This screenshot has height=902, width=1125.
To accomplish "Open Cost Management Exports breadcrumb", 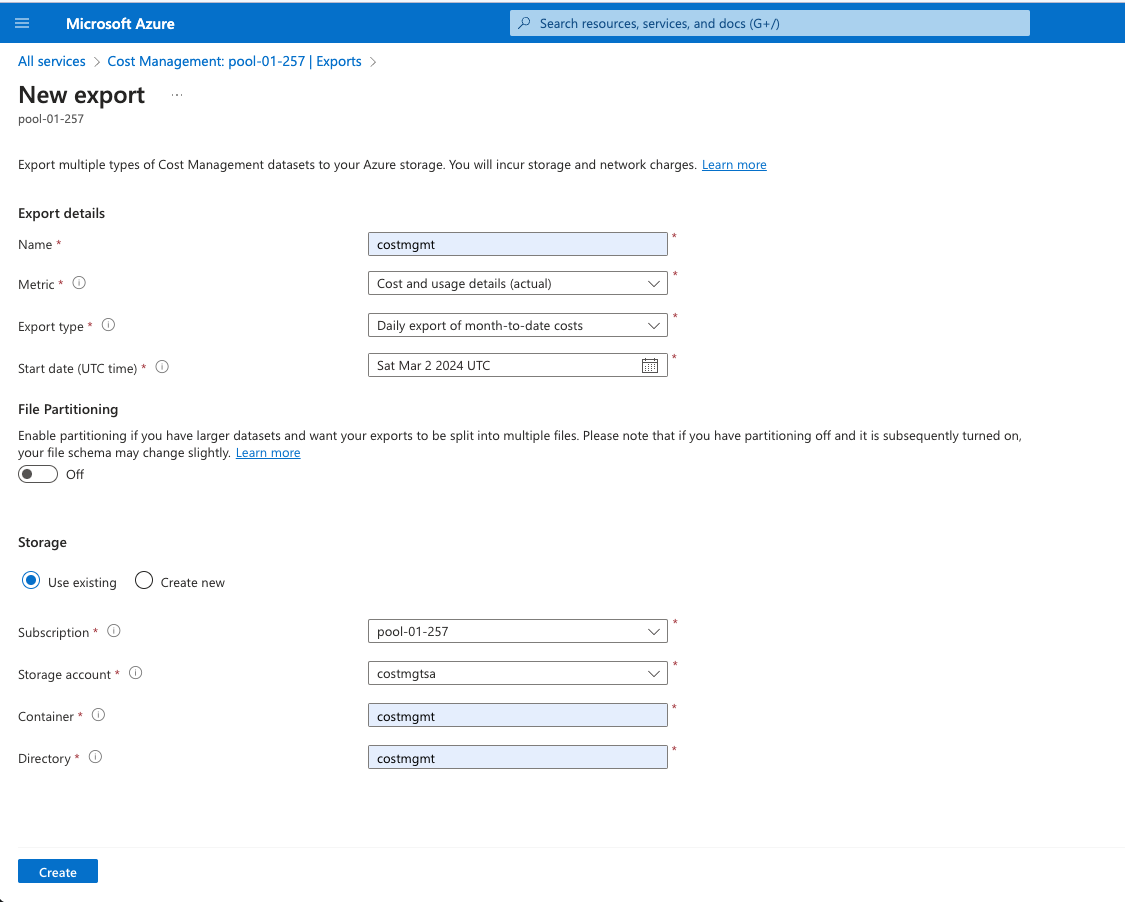I will click(x=234, y=61).
